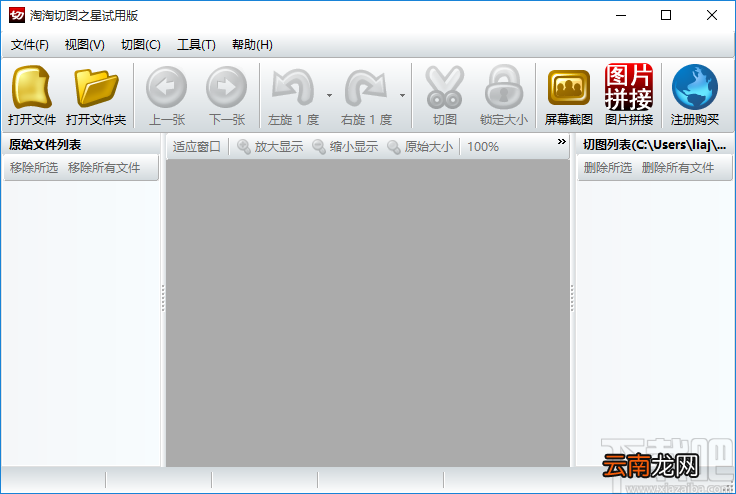Image resolution: width=736 pixels, height=494 pixels.
Task: Click Register/Buy (注册购买) globe icon
Action: pos(695,95)
